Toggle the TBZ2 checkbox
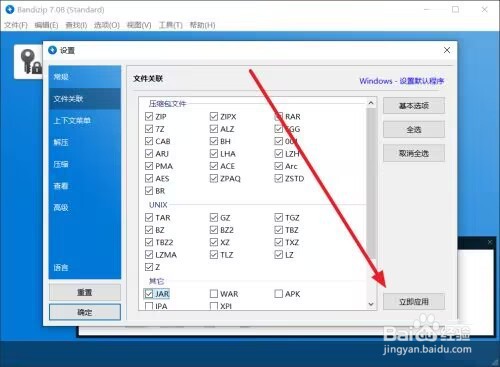The image size is (500, 367). [149, 242]
